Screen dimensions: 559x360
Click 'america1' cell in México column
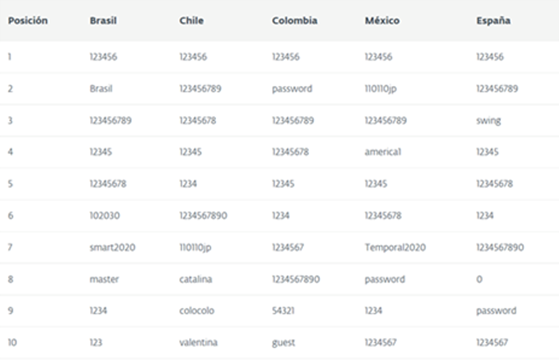tap(383, 152)
